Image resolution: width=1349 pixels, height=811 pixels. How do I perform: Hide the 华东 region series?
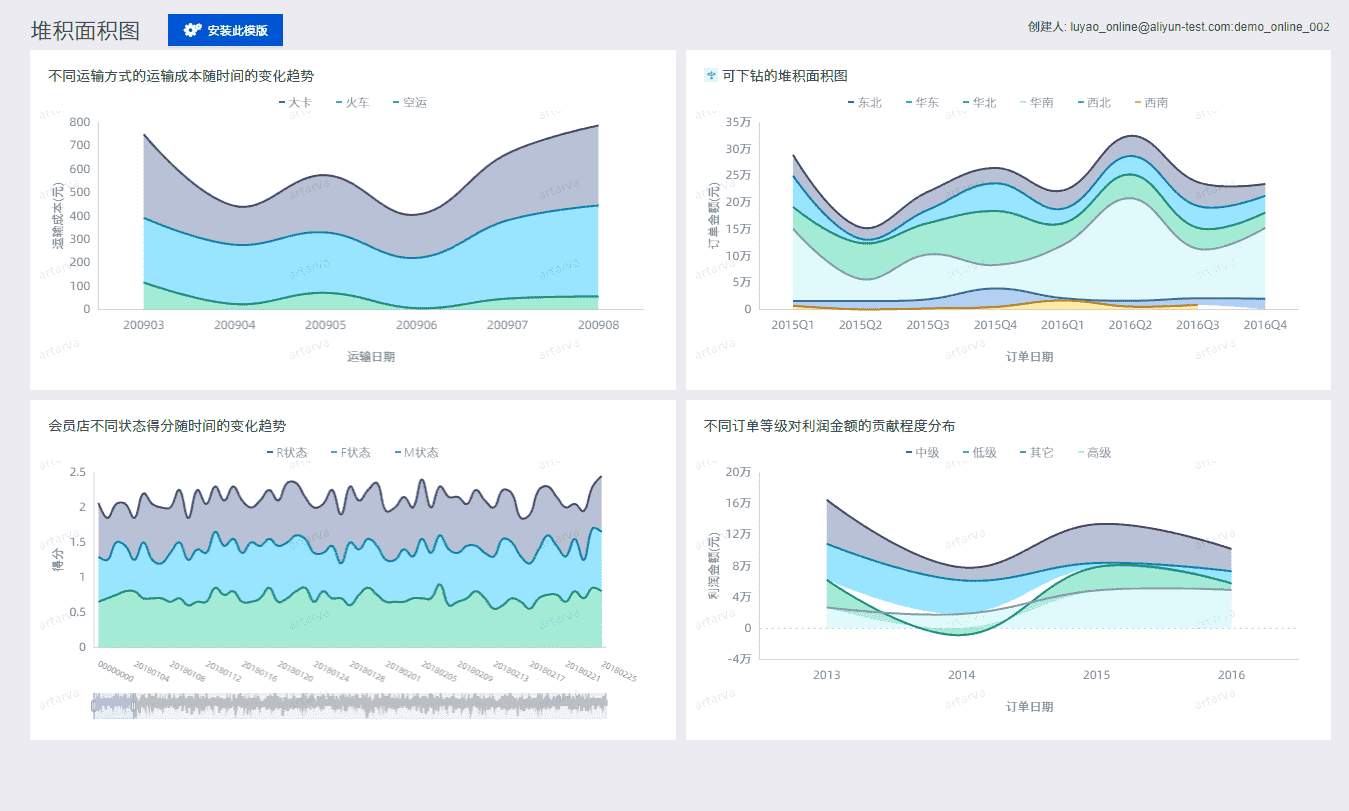pyautogui.click(x=922, y=103)
